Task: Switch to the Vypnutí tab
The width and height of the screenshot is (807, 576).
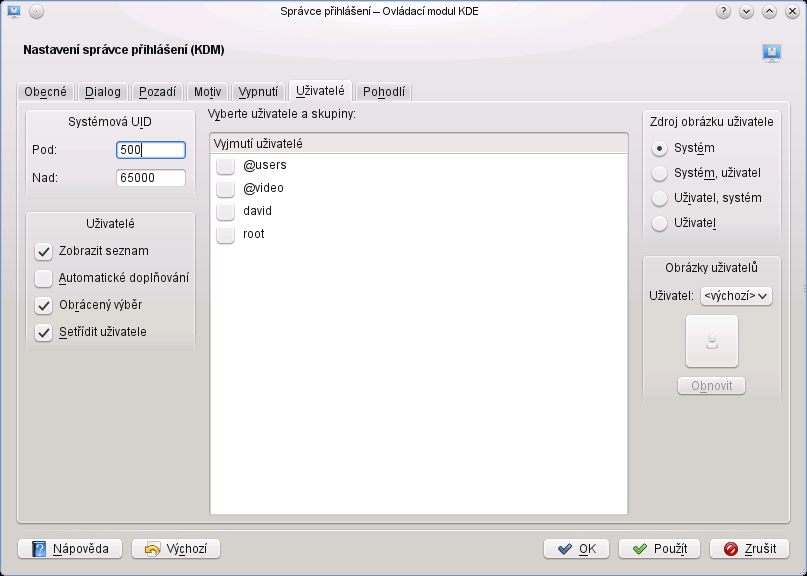Action: 258,92
